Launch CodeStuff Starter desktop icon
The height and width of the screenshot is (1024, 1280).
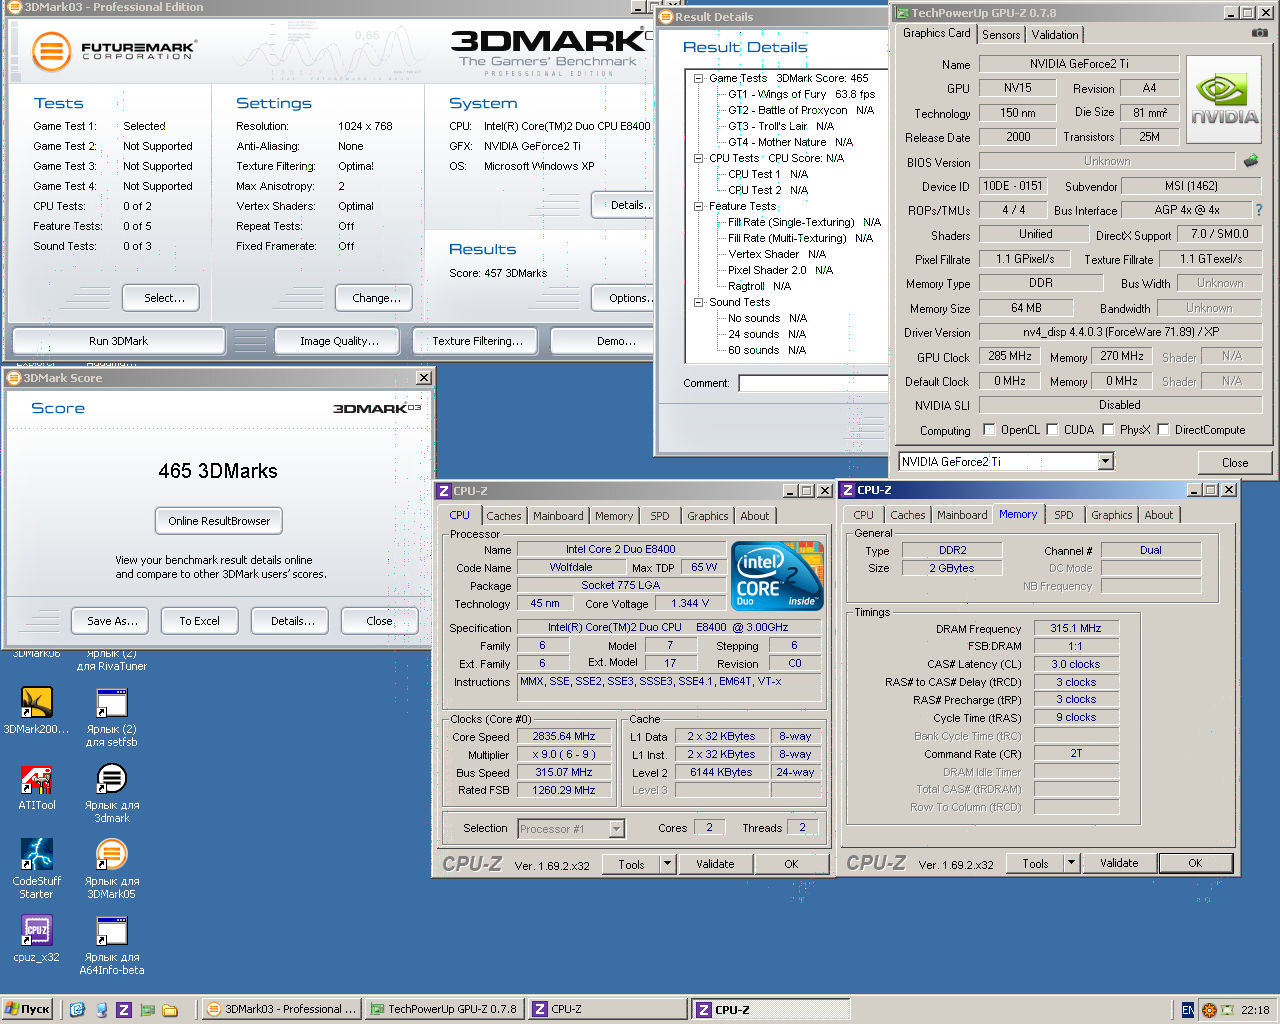pos(36,855)
